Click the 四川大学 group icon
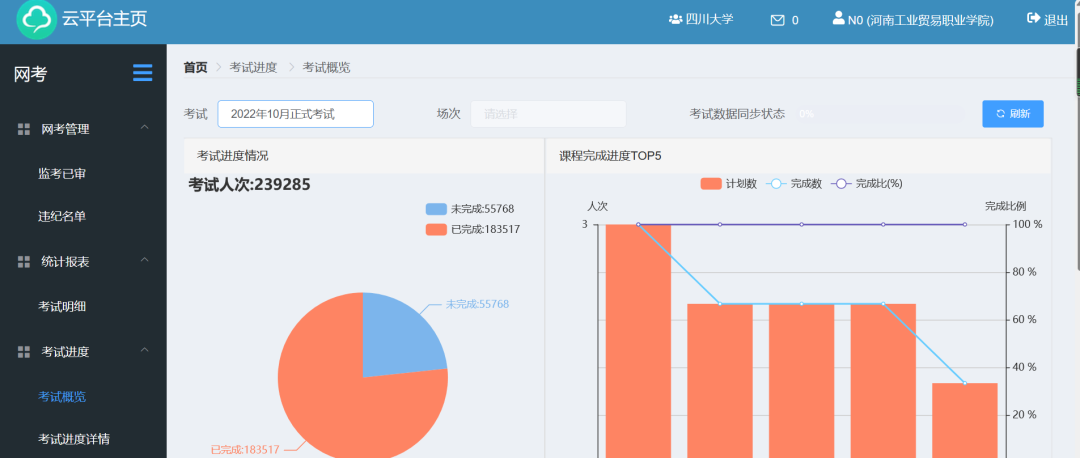 pos(675,19)
